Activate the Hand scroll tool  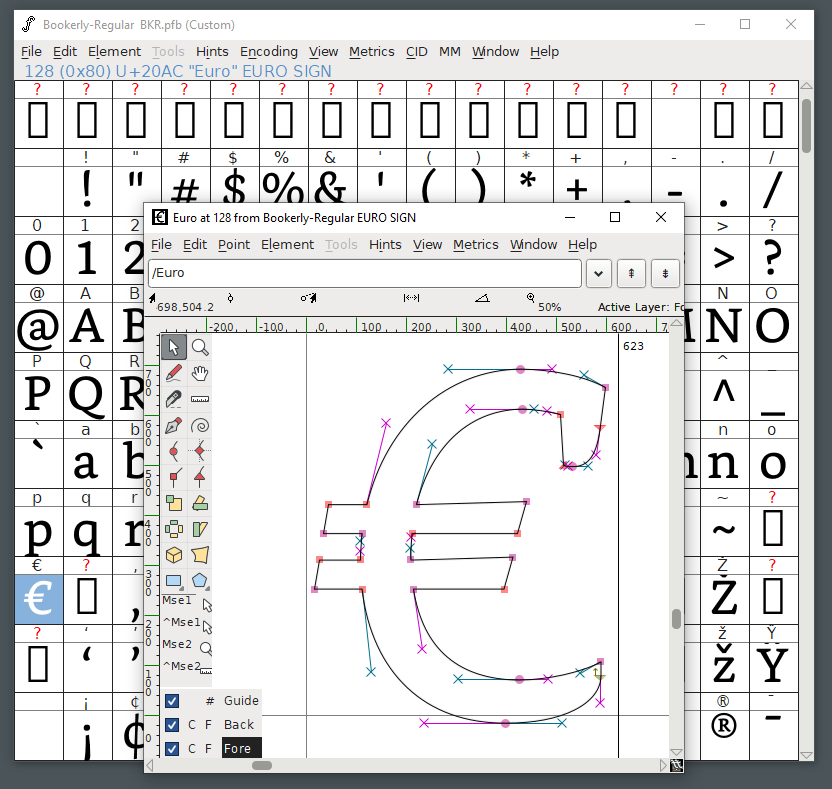point(200,373)
